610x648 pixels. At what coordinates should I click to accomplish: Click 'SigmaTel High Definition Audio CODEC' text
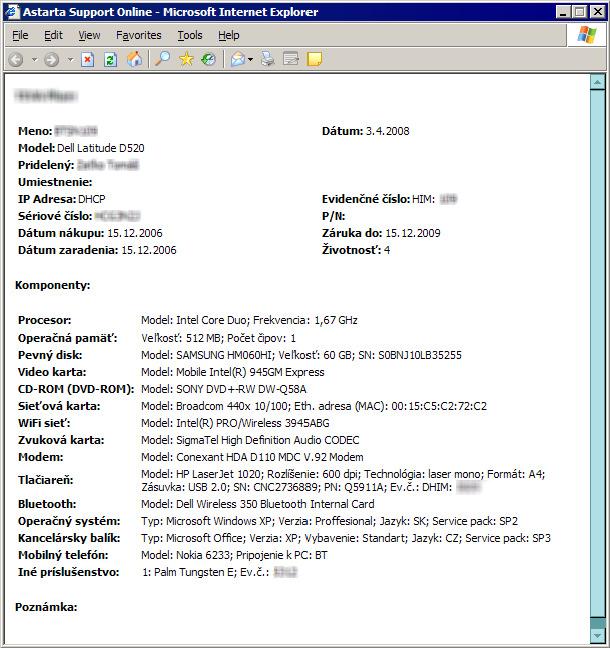click(x=268, y=440)
